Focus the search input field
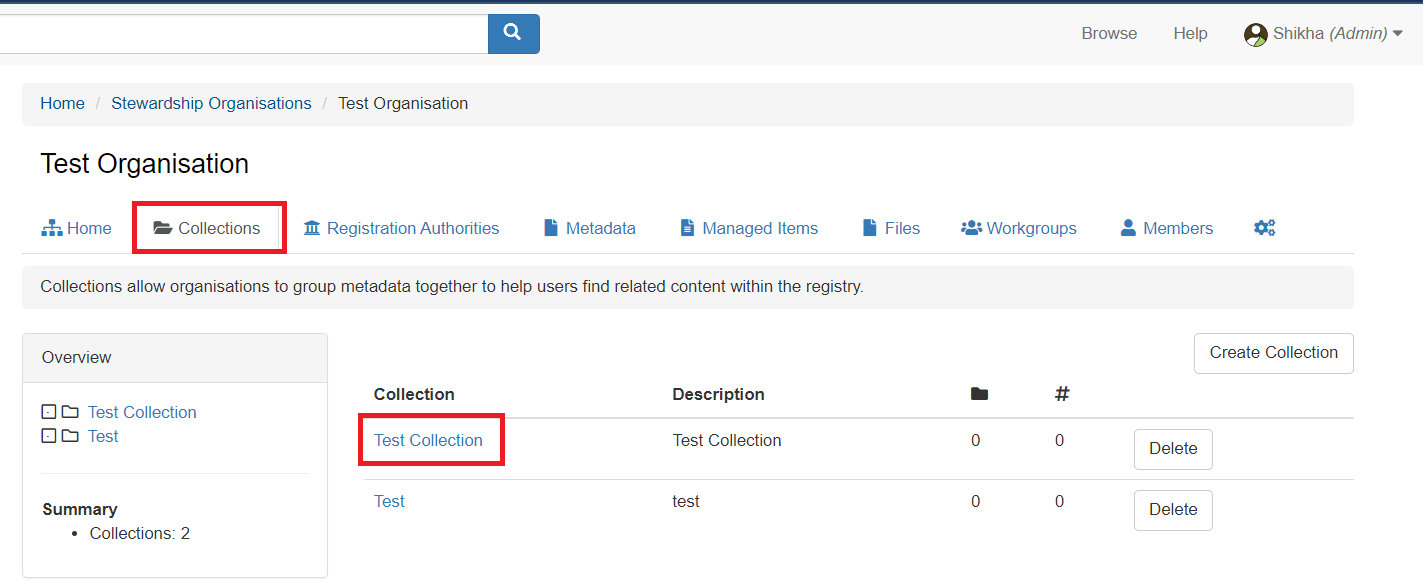The height and width of the screenshot is (587, 1425). point(240,33)
